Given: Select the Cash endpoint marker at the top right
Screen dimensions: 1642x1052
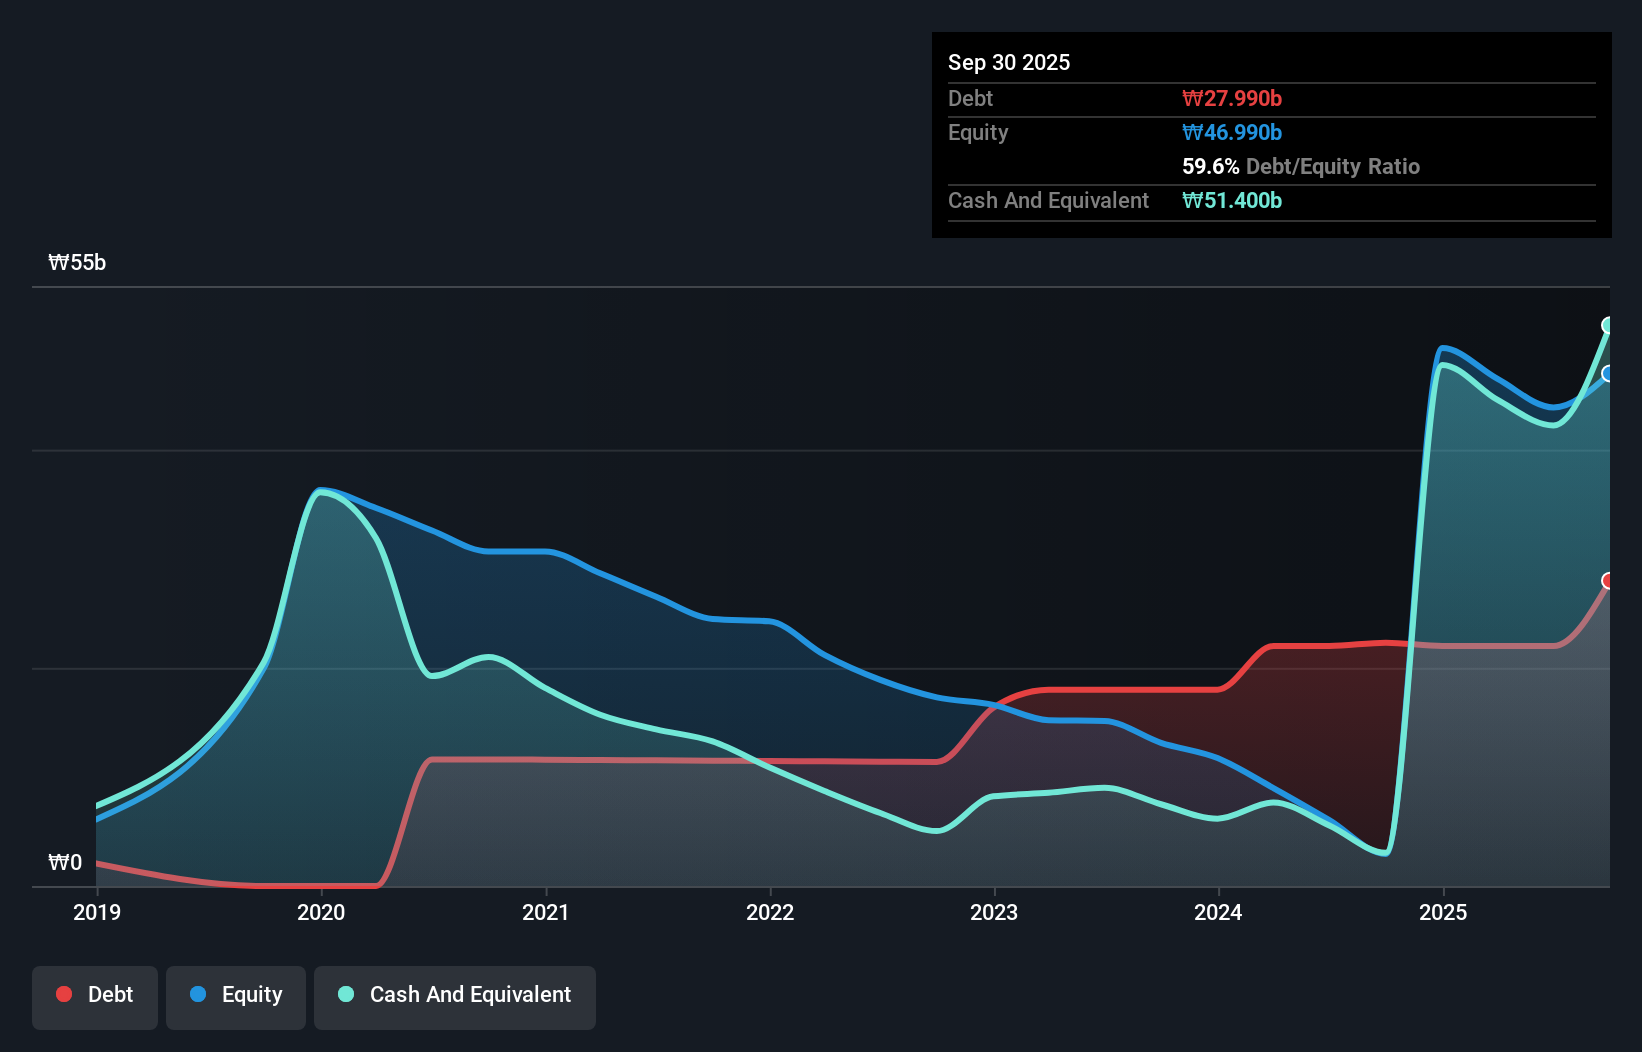Looking at the screenshot, I should [x=1608, y=325].
